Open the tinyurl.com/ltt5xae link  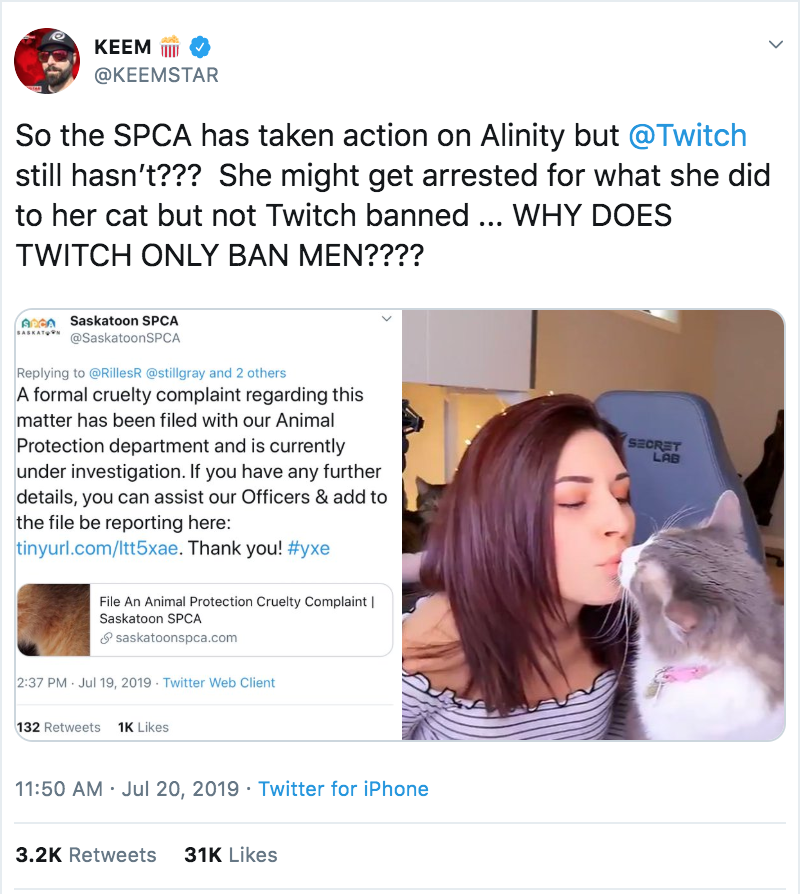[x=97, y=548]
